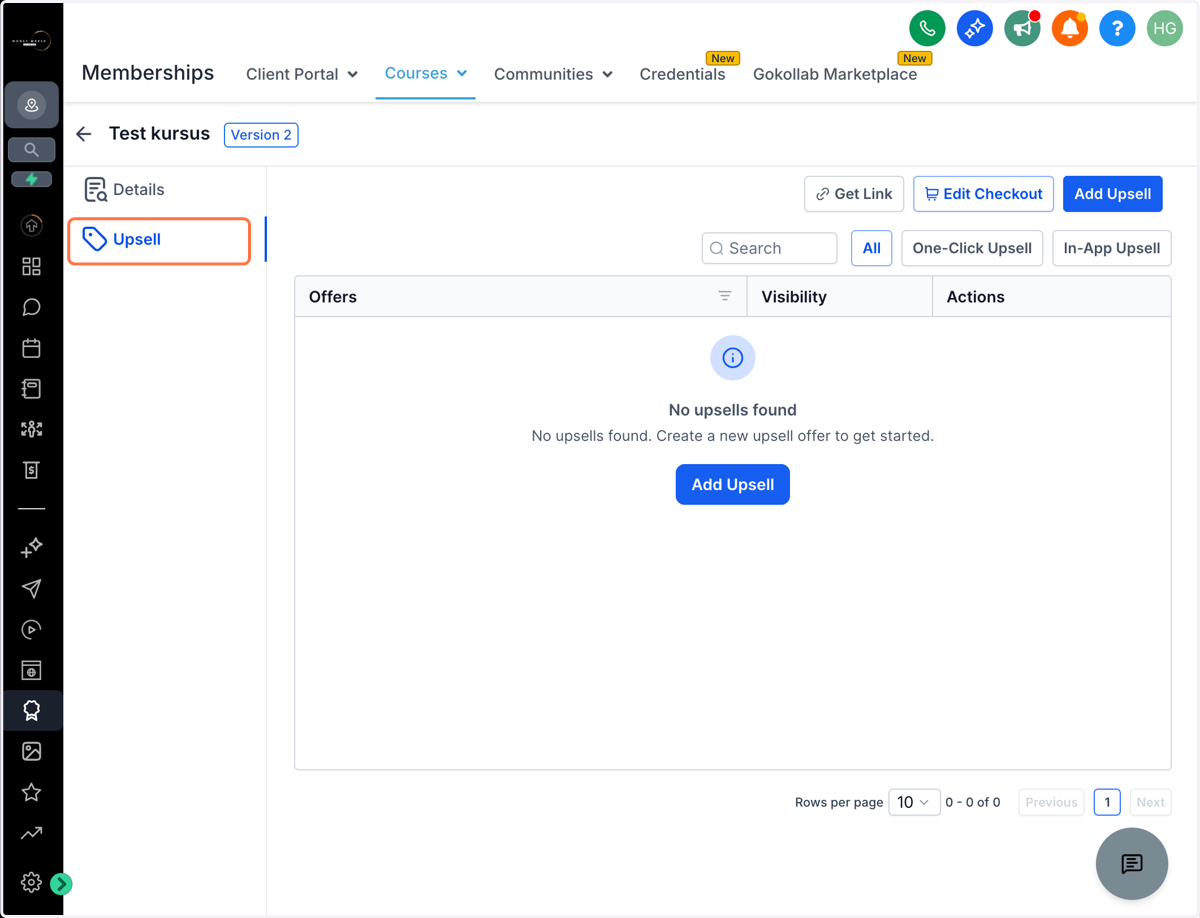Expand the Communities dropdown
This screenshot has height=918, width=1200.
(553, 74)
